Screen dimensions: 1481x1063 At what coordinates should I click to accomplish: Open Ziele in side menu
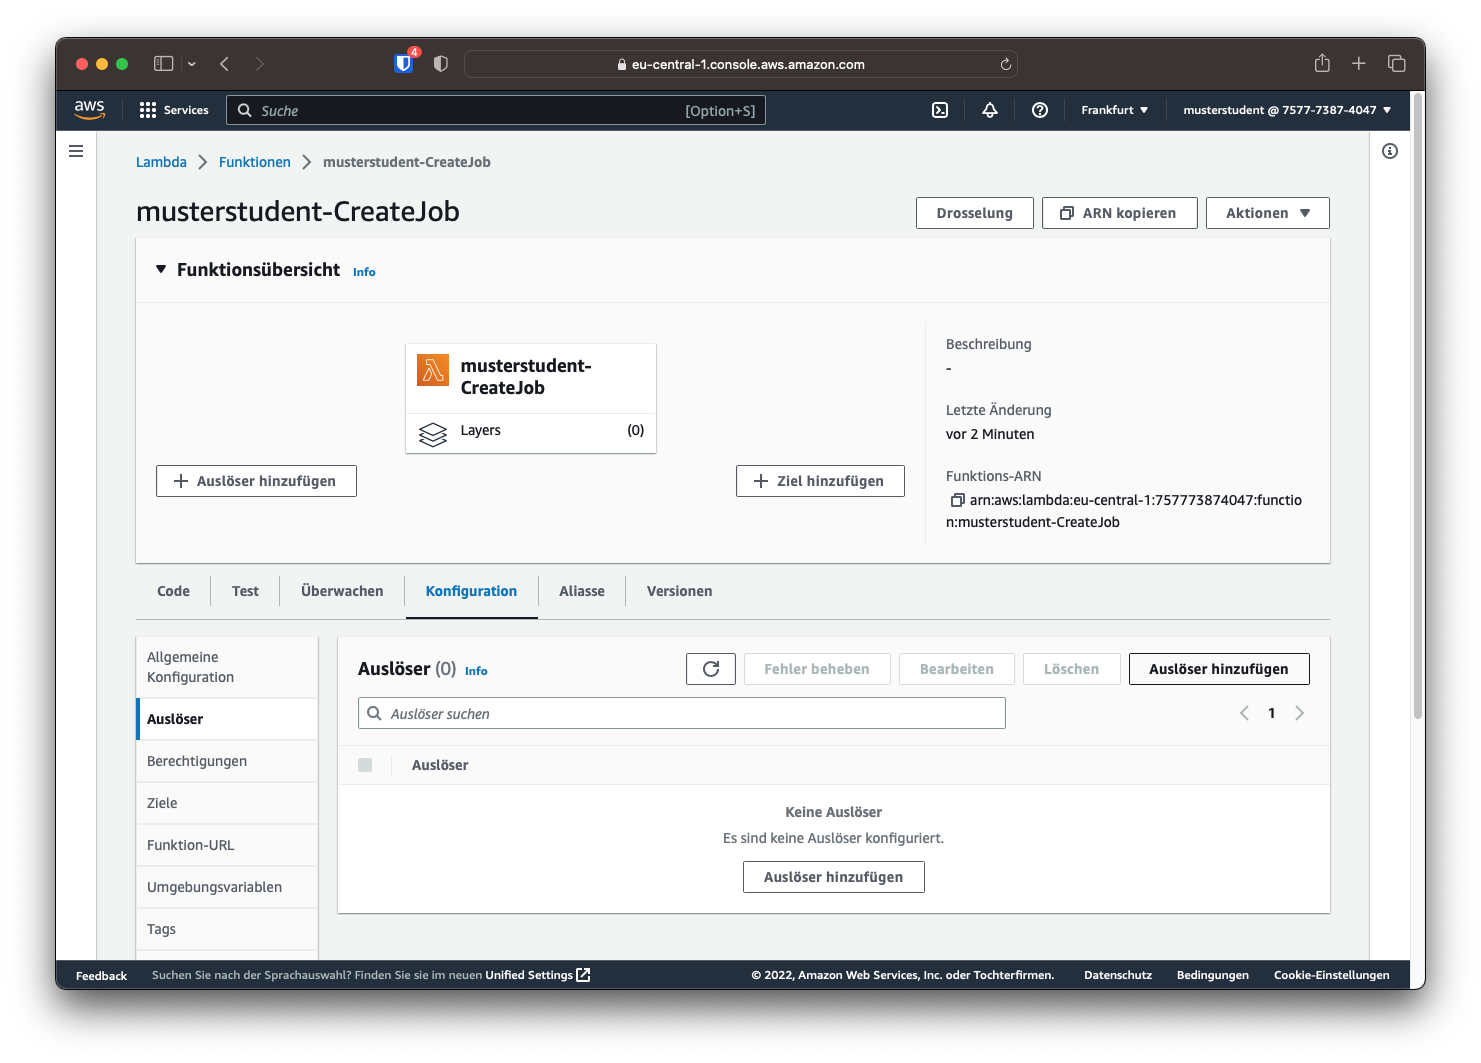[227, 803]
